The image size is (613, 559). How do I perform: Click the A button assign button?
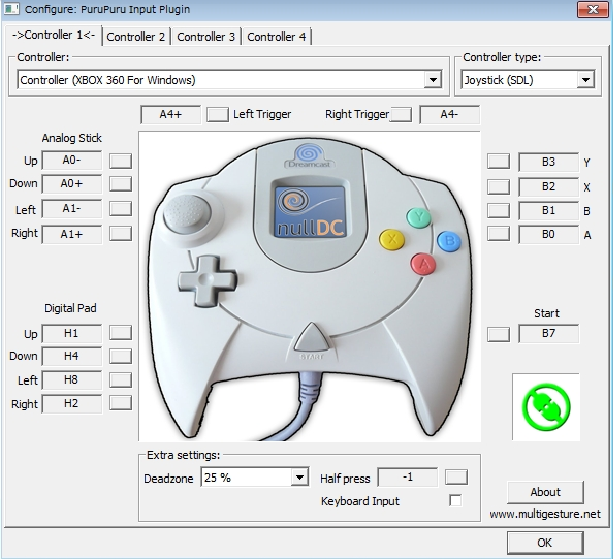tap(498, 234)
